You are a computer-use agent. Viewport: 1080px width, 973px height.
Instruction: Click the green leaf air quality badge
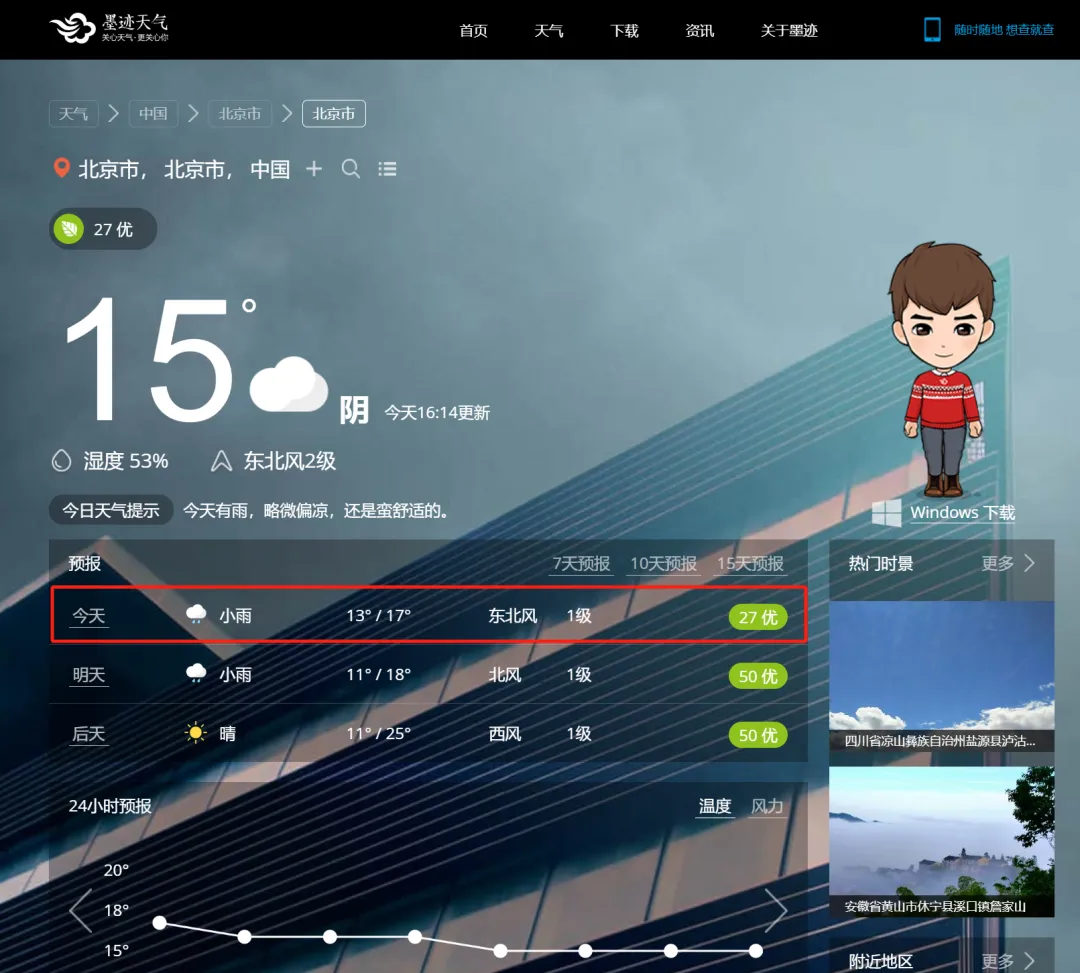[69, 229]
